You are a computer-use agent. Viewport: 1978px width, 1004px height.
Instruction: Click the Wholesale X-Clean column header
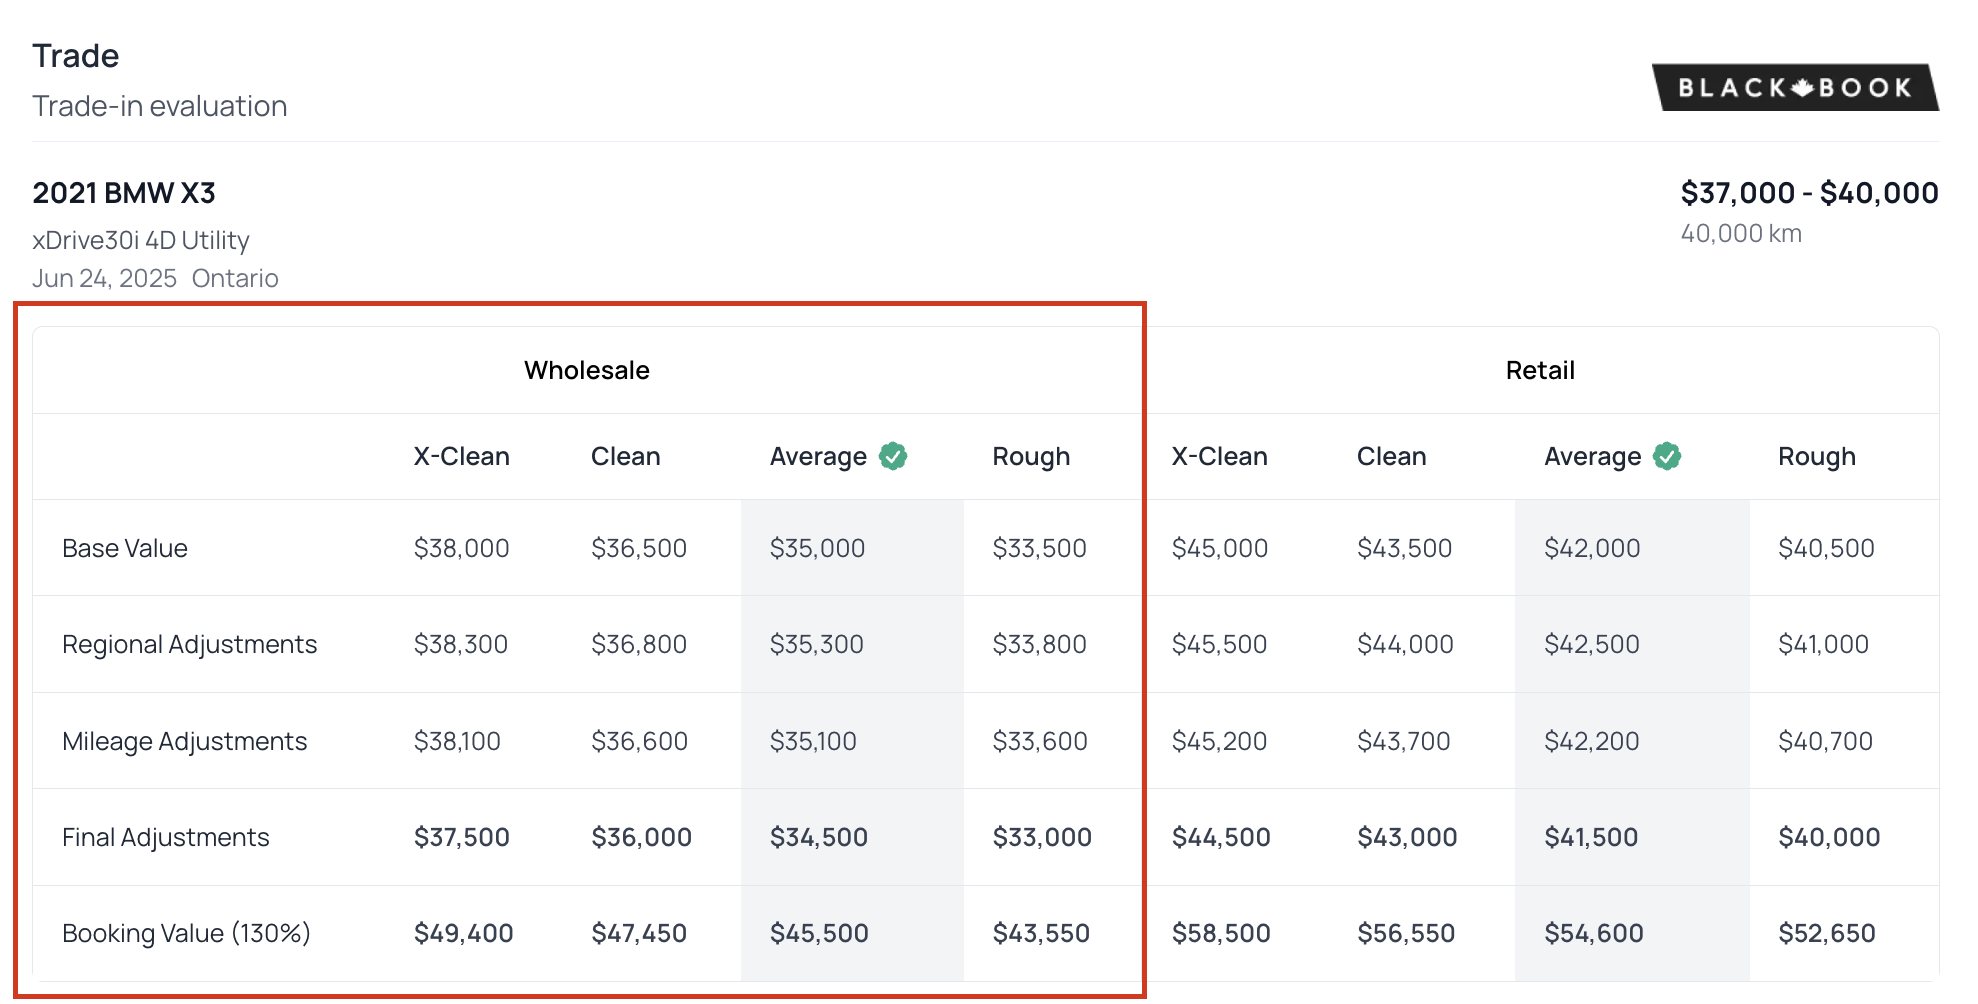tap(461, 456)
